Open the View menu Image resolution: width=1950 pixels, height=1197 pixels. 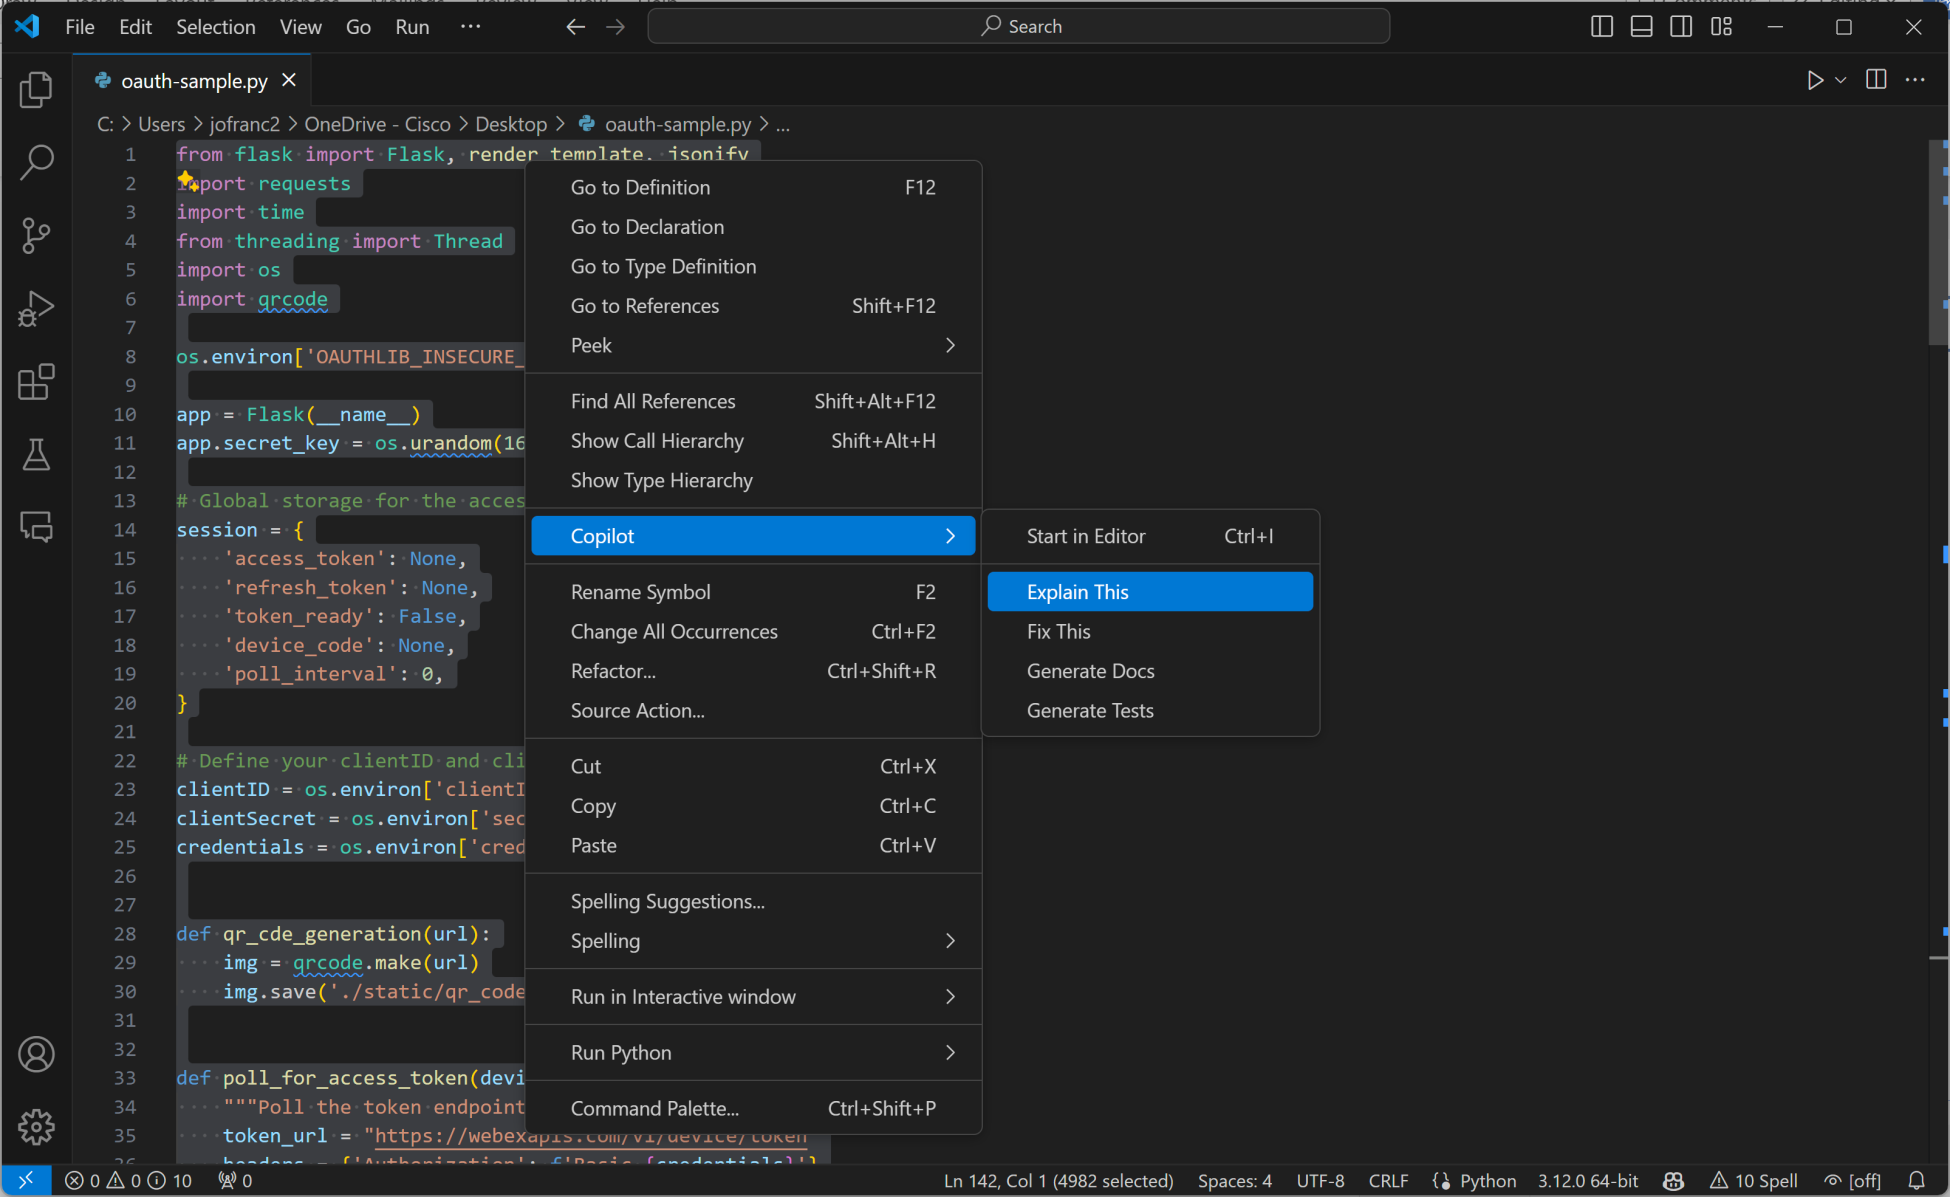[x=300, y=27]
